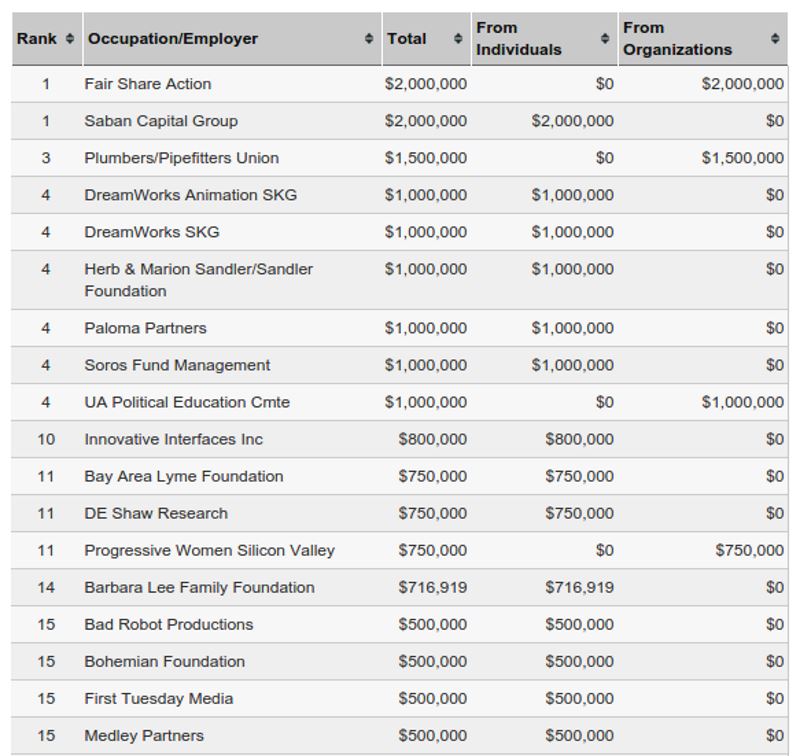The height and width of the screenshot is (756, 800).
Task: Click the Total column header label
Action: (407, 39)
